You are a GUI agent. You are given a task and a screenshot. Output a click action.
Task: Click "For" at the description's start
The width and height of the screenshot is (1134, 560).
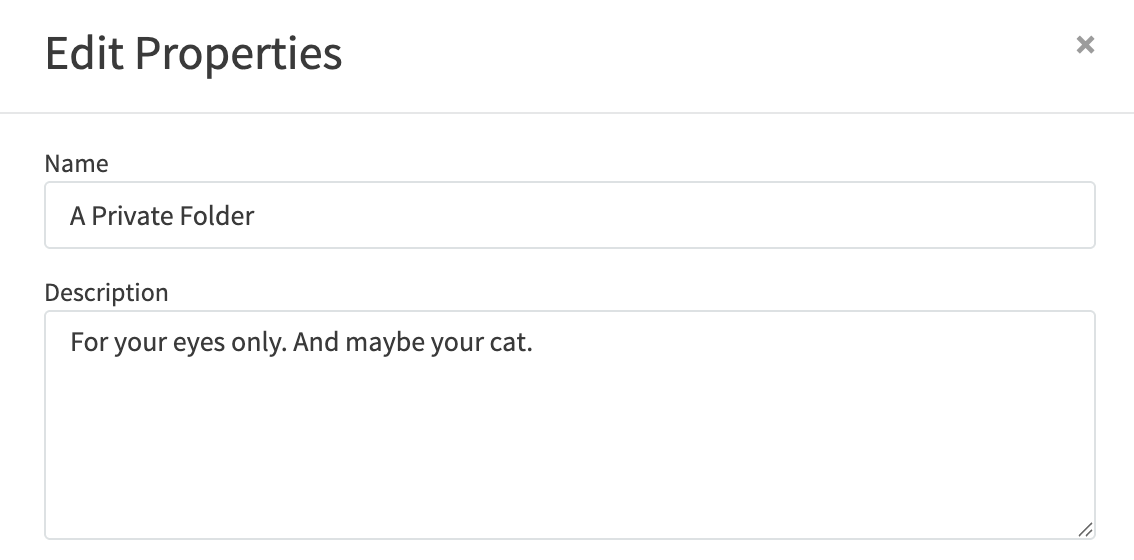click(x=87, y=344)
